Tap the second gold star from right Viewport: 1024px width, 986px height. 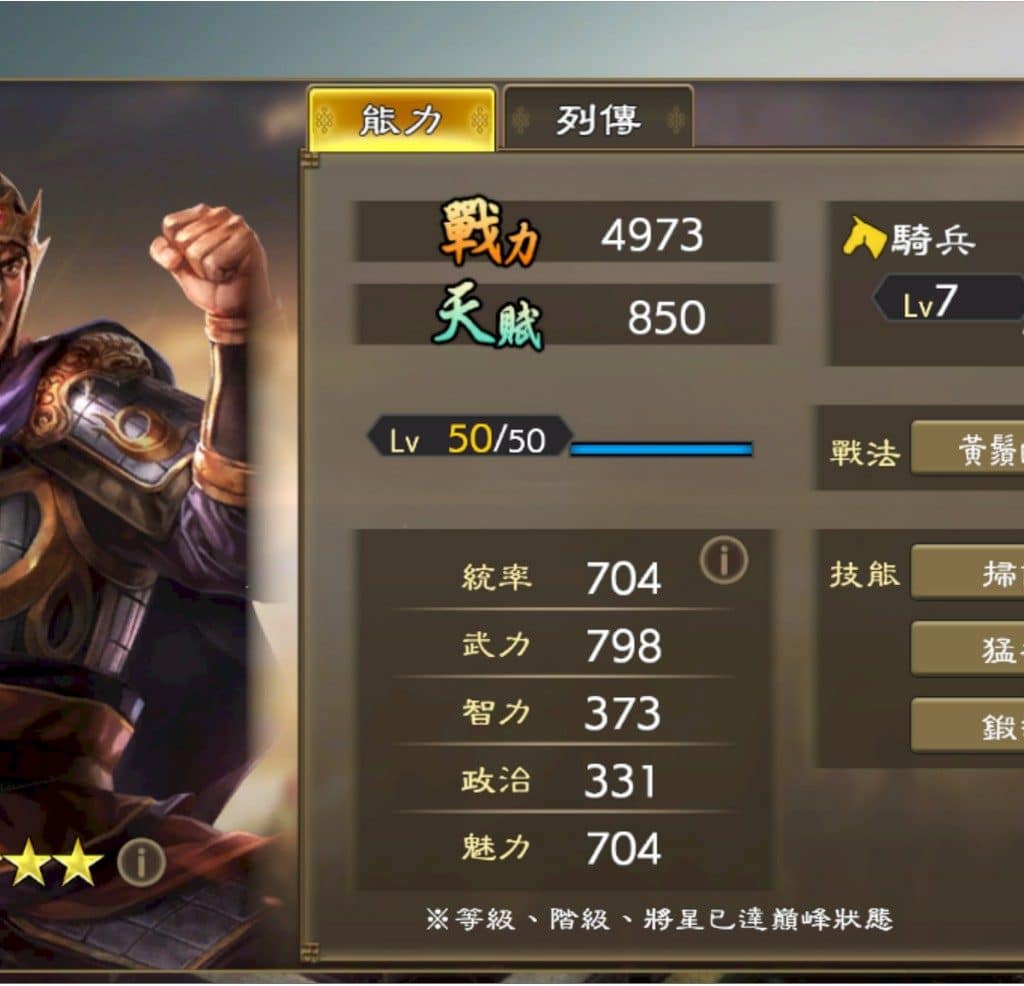tap(29, 863)
